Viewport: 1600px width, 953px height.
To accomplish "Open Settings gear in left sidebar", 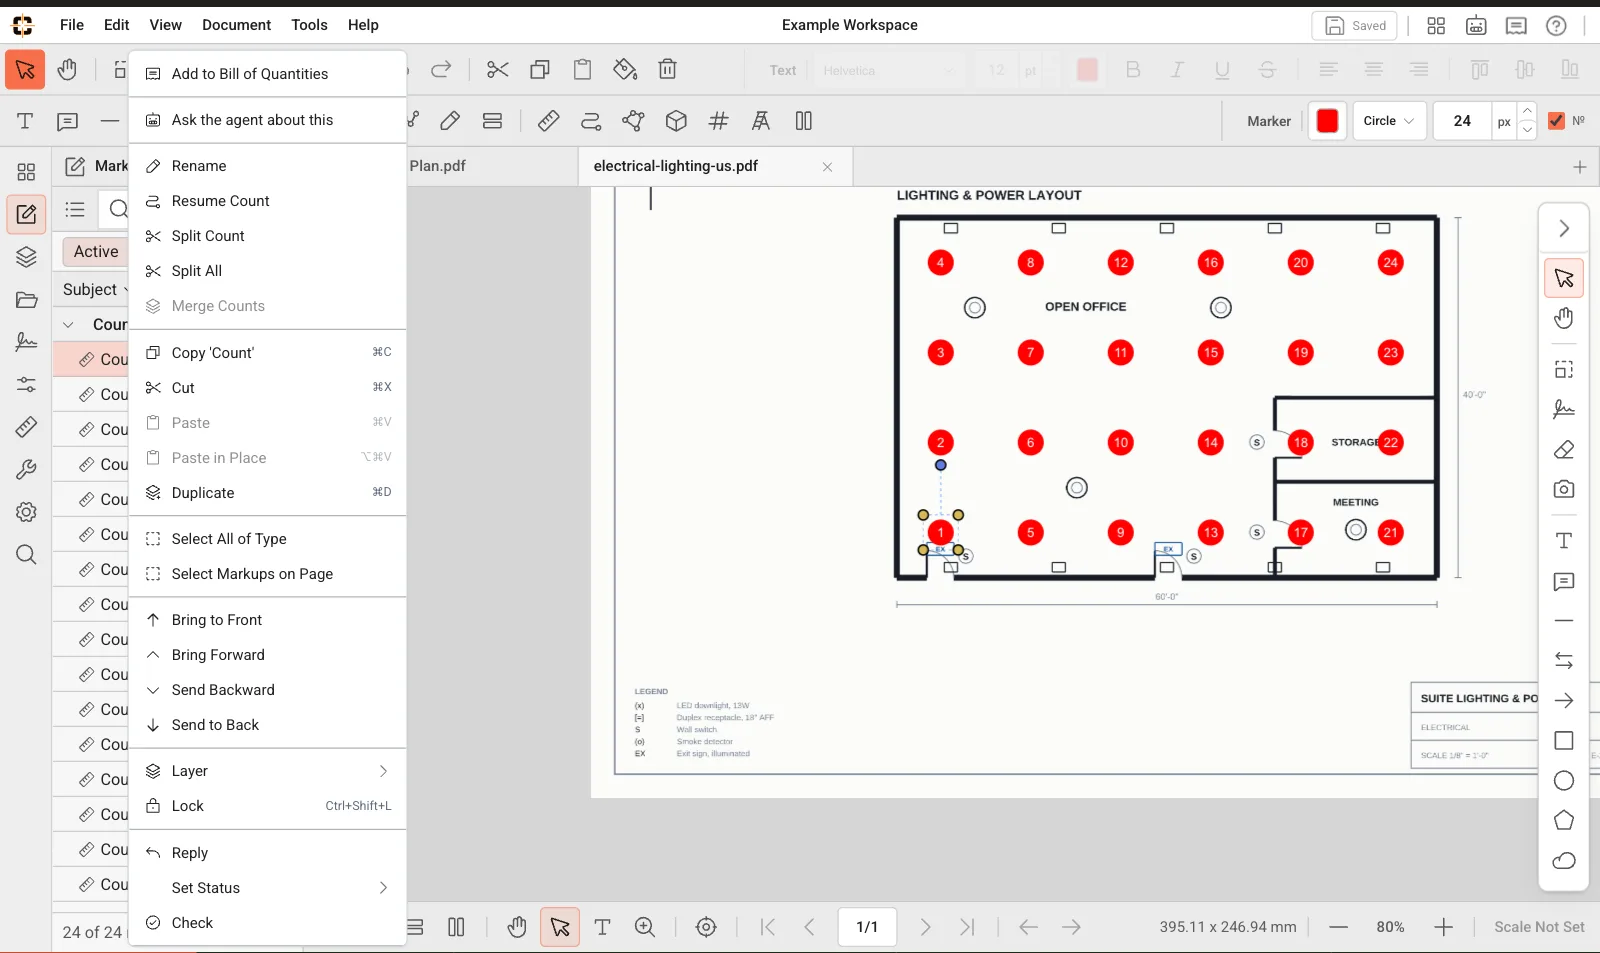I will pyautogui.click(x=26, y=512).
